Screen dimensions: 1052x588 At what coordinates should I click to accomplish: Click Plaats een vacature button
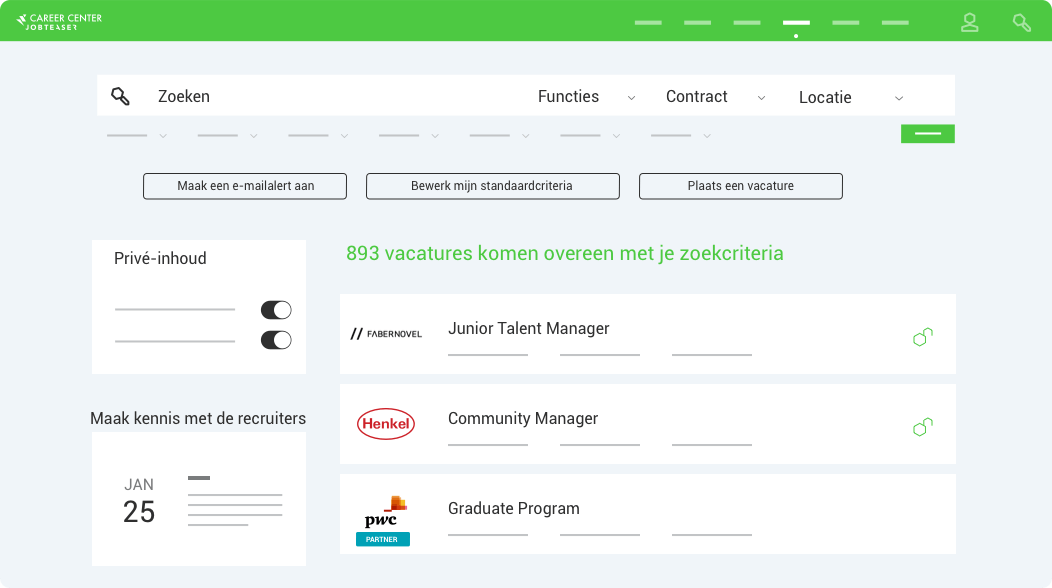point(741,186)
